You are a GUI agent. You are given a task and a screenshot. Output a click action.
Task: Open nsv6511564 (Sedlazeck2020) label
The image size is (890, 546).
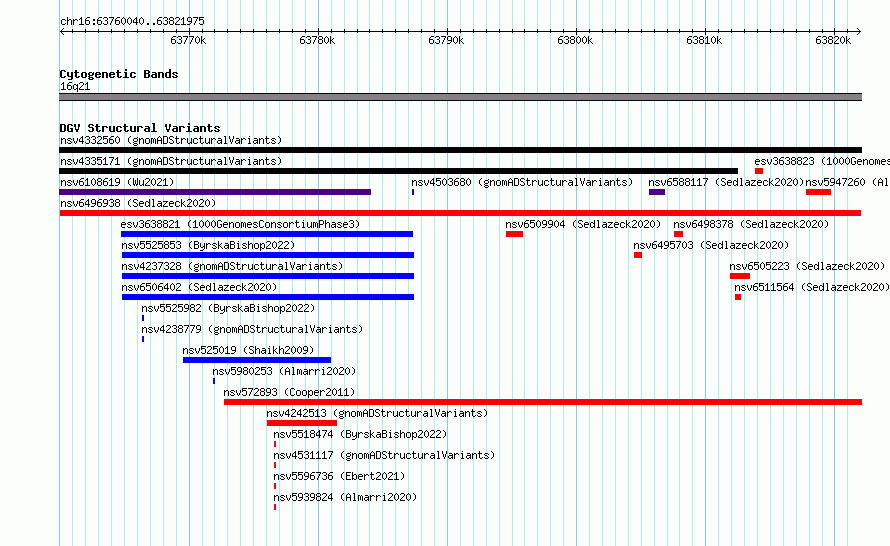812,287
